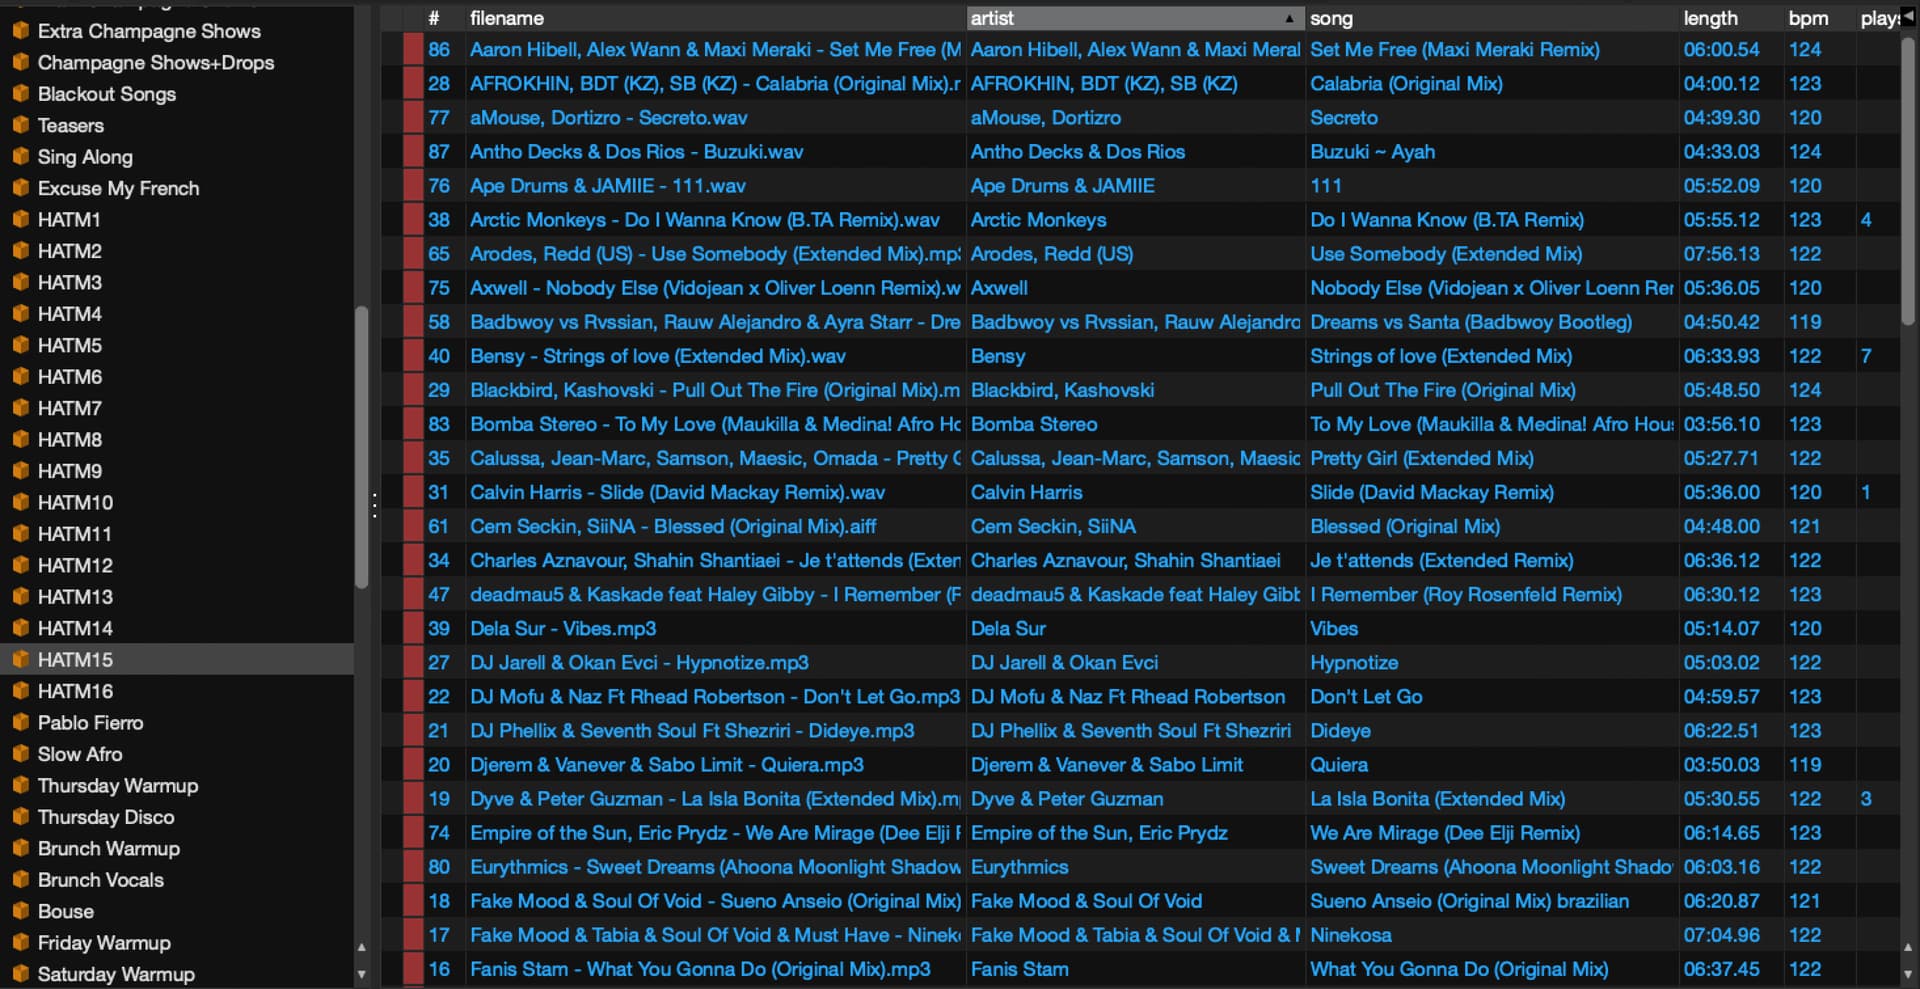The width and height of the screenshot is (1920, 989).
Task: Toggle the red status marker on the Arctic Monkeys row
Action: pos(412,219)
